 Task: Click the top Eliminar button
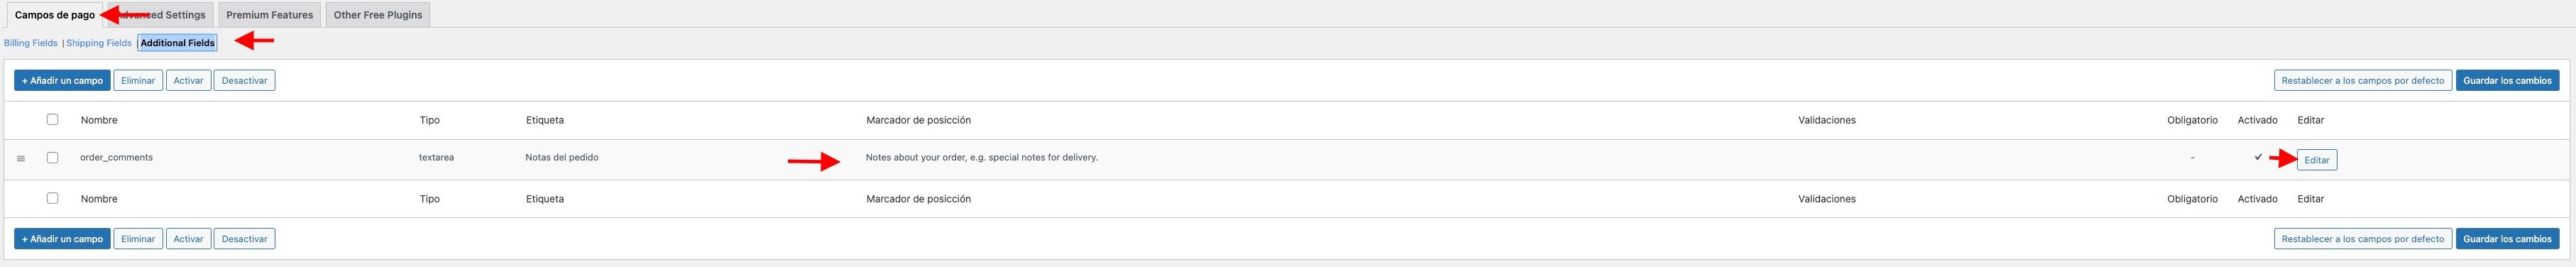coord(138,80)
